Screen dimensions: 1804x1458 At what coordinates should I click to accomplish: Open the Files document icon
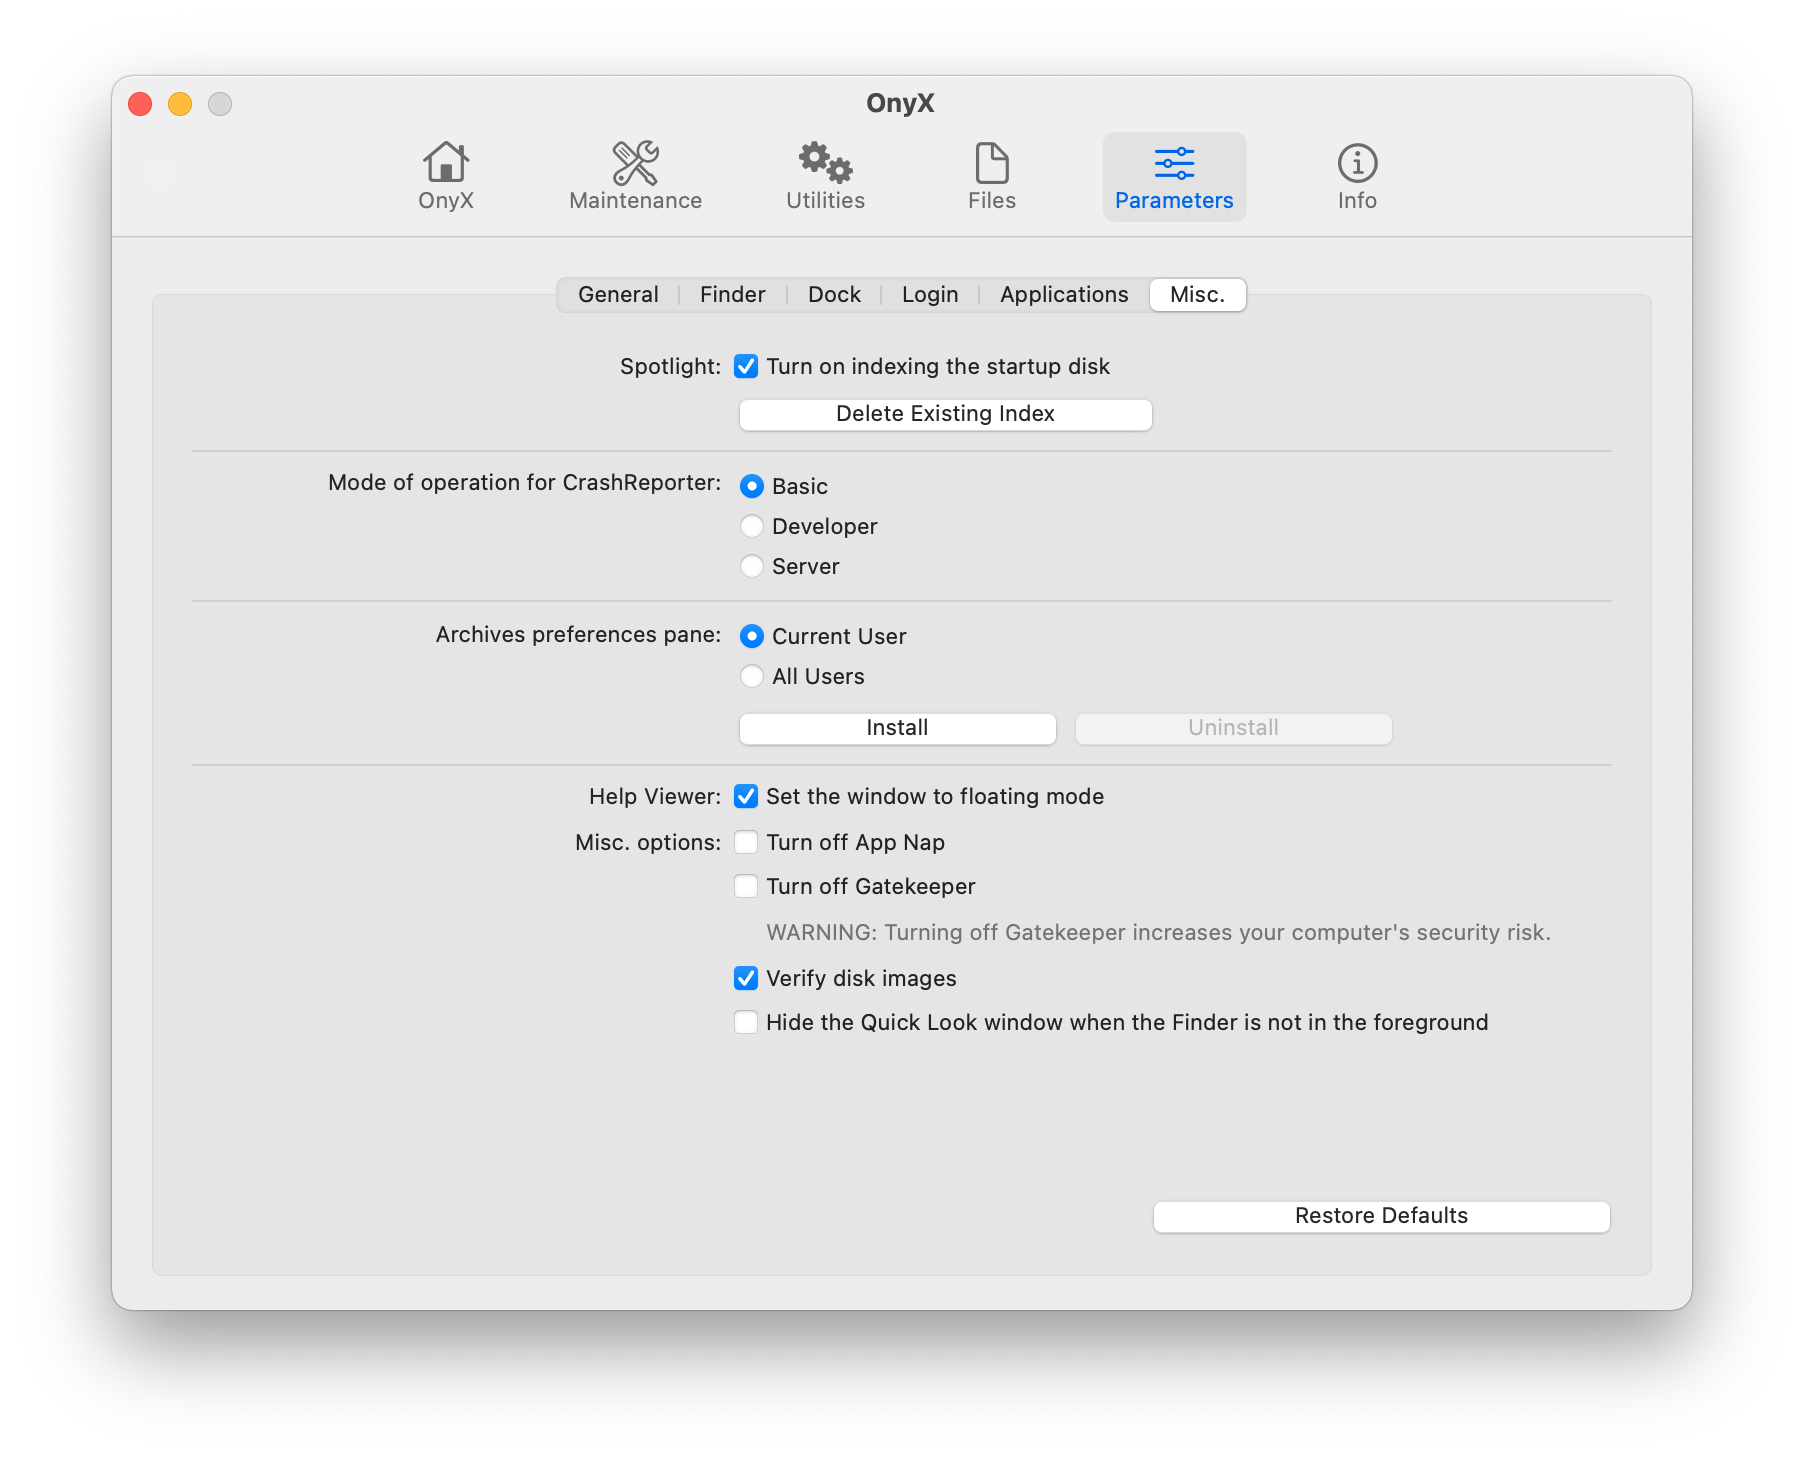pyautogui.click(x=991, y=163)
